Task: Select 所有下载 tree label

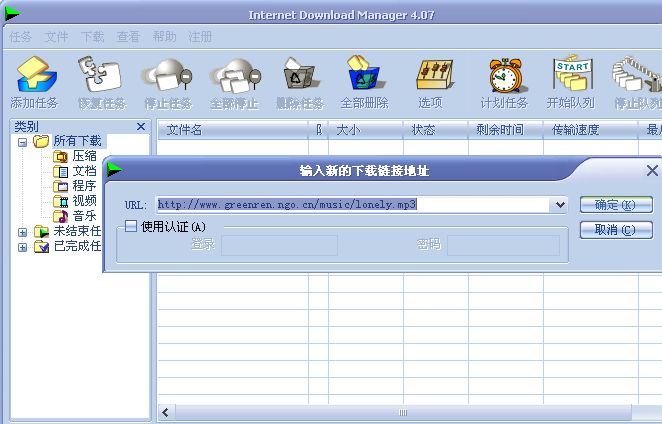Action: 77,141
